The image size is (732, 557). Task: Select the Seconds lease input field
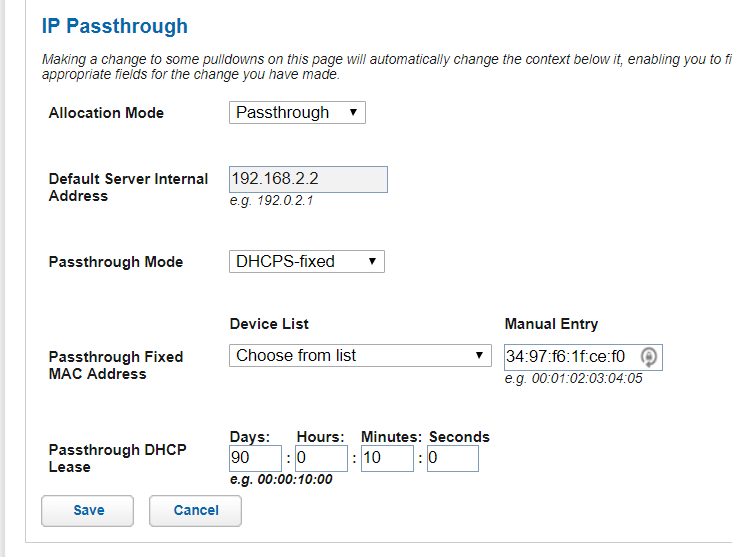[452, 459]
